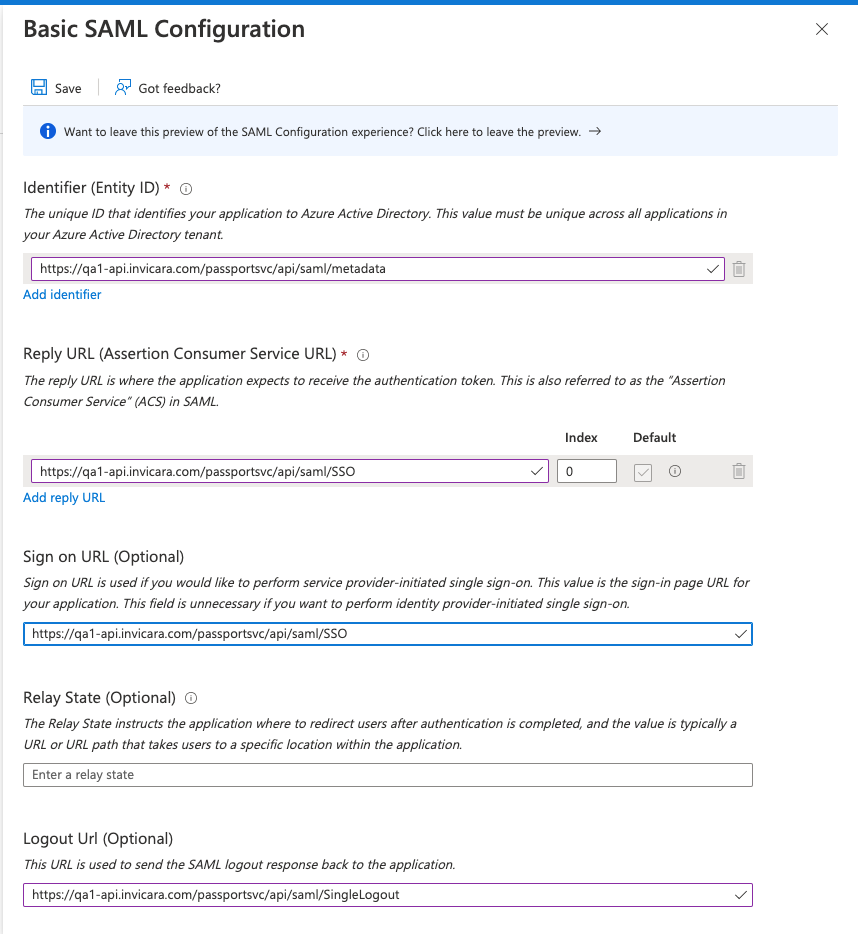The image size is (858, 934).
Task: Click the Enter a relay state field
Action: point(388,775)
